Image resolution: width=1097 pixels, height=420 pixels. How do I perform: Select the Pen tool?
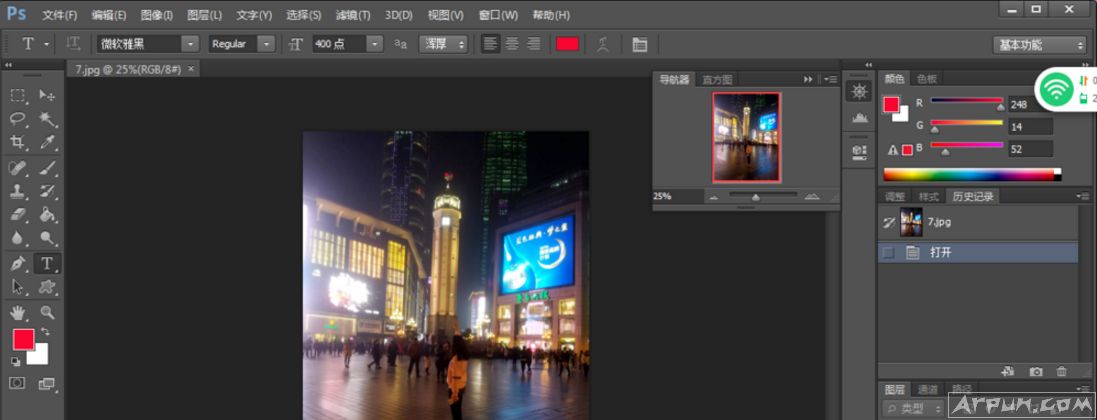[18, 264]
